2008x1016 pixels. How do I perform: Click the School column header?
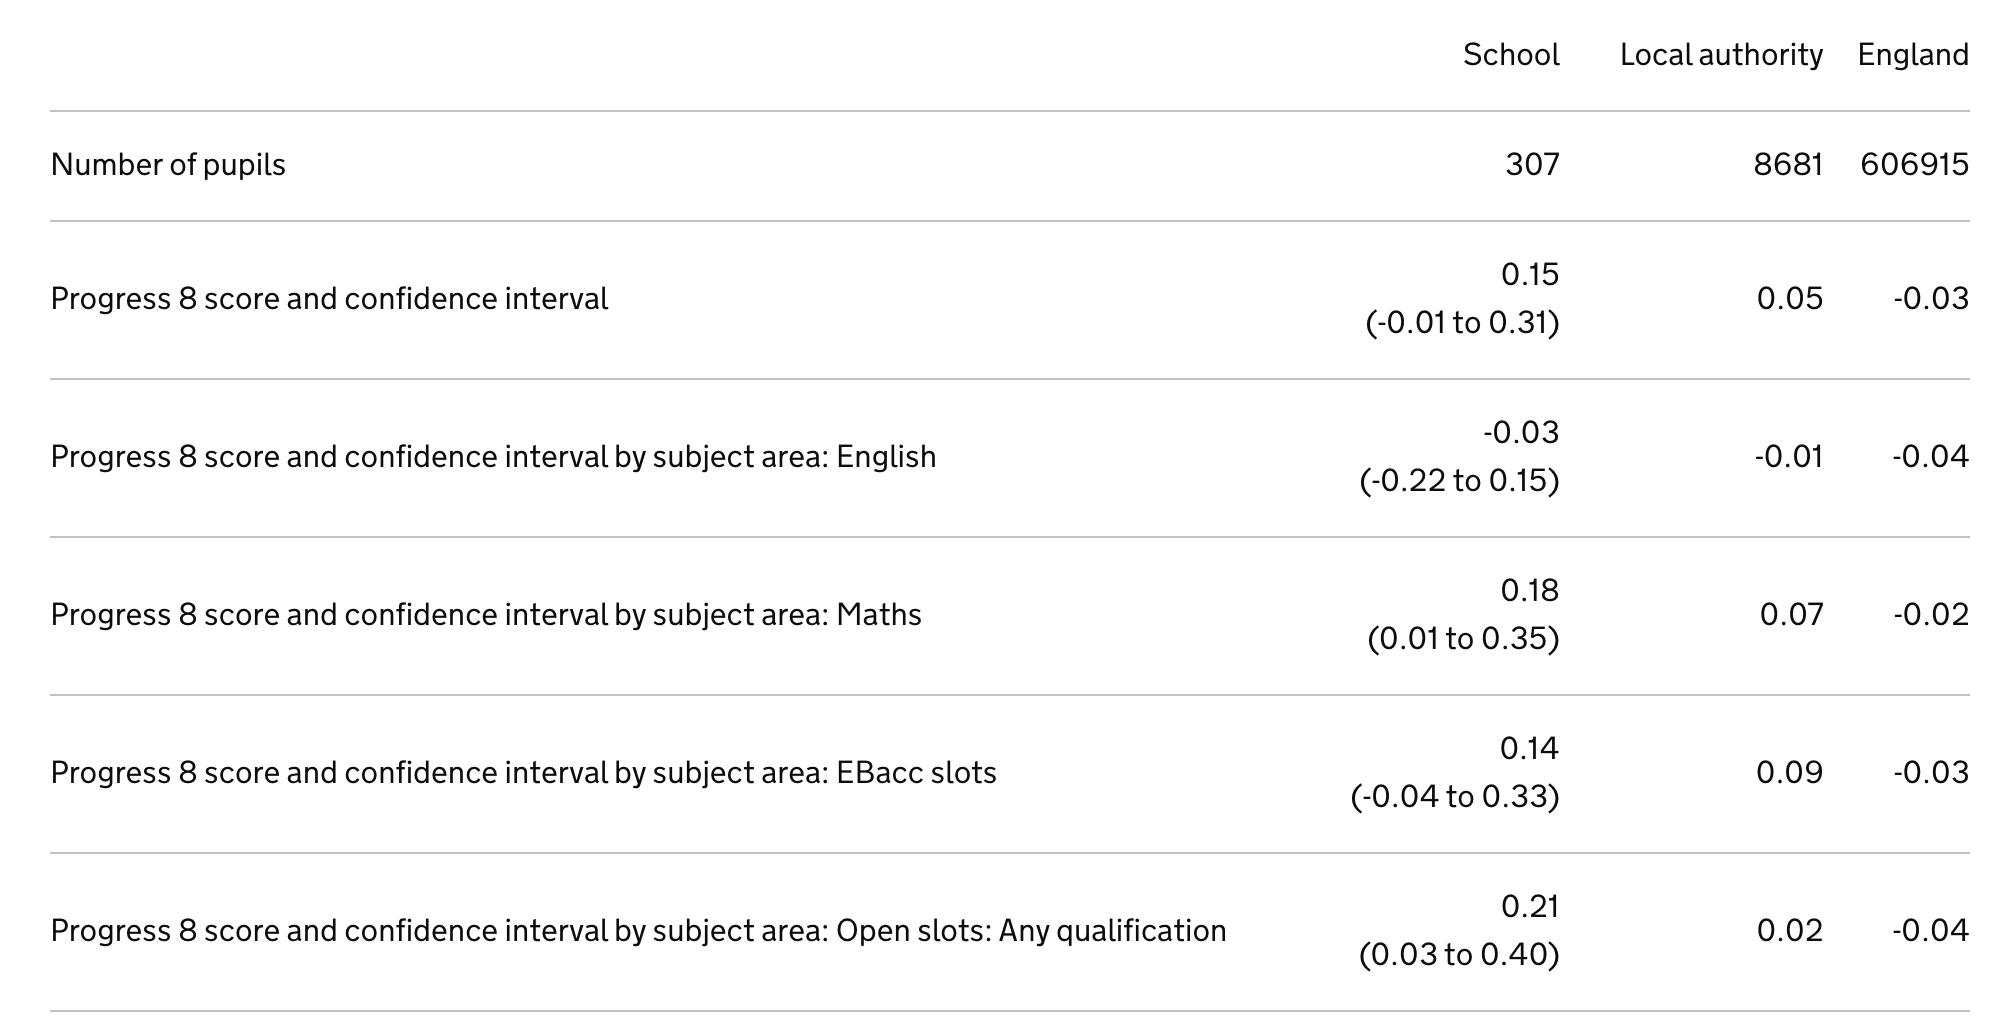click(1510, 54)
